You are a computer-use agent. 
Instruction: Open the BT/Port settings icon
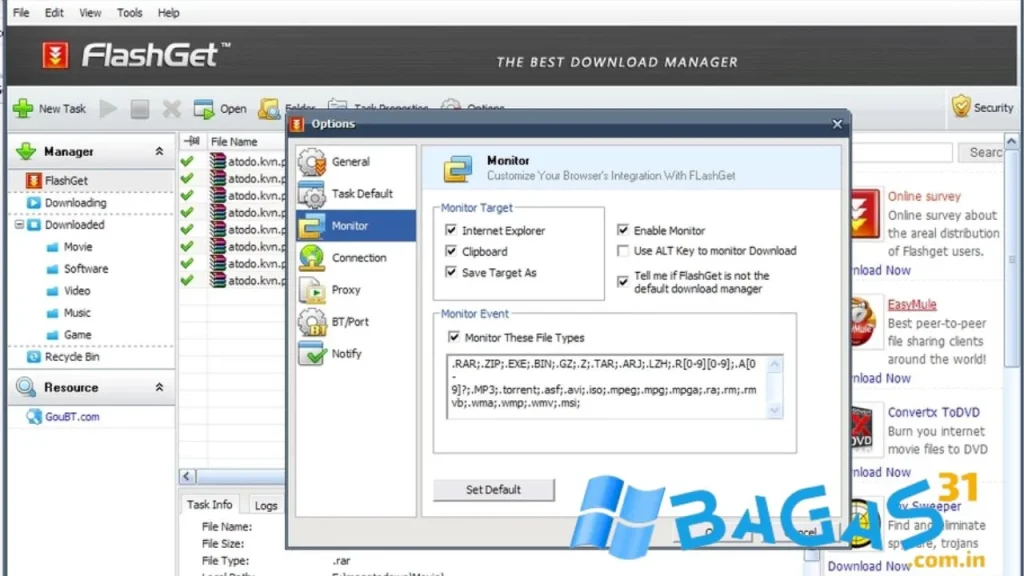tap(312, 322)
